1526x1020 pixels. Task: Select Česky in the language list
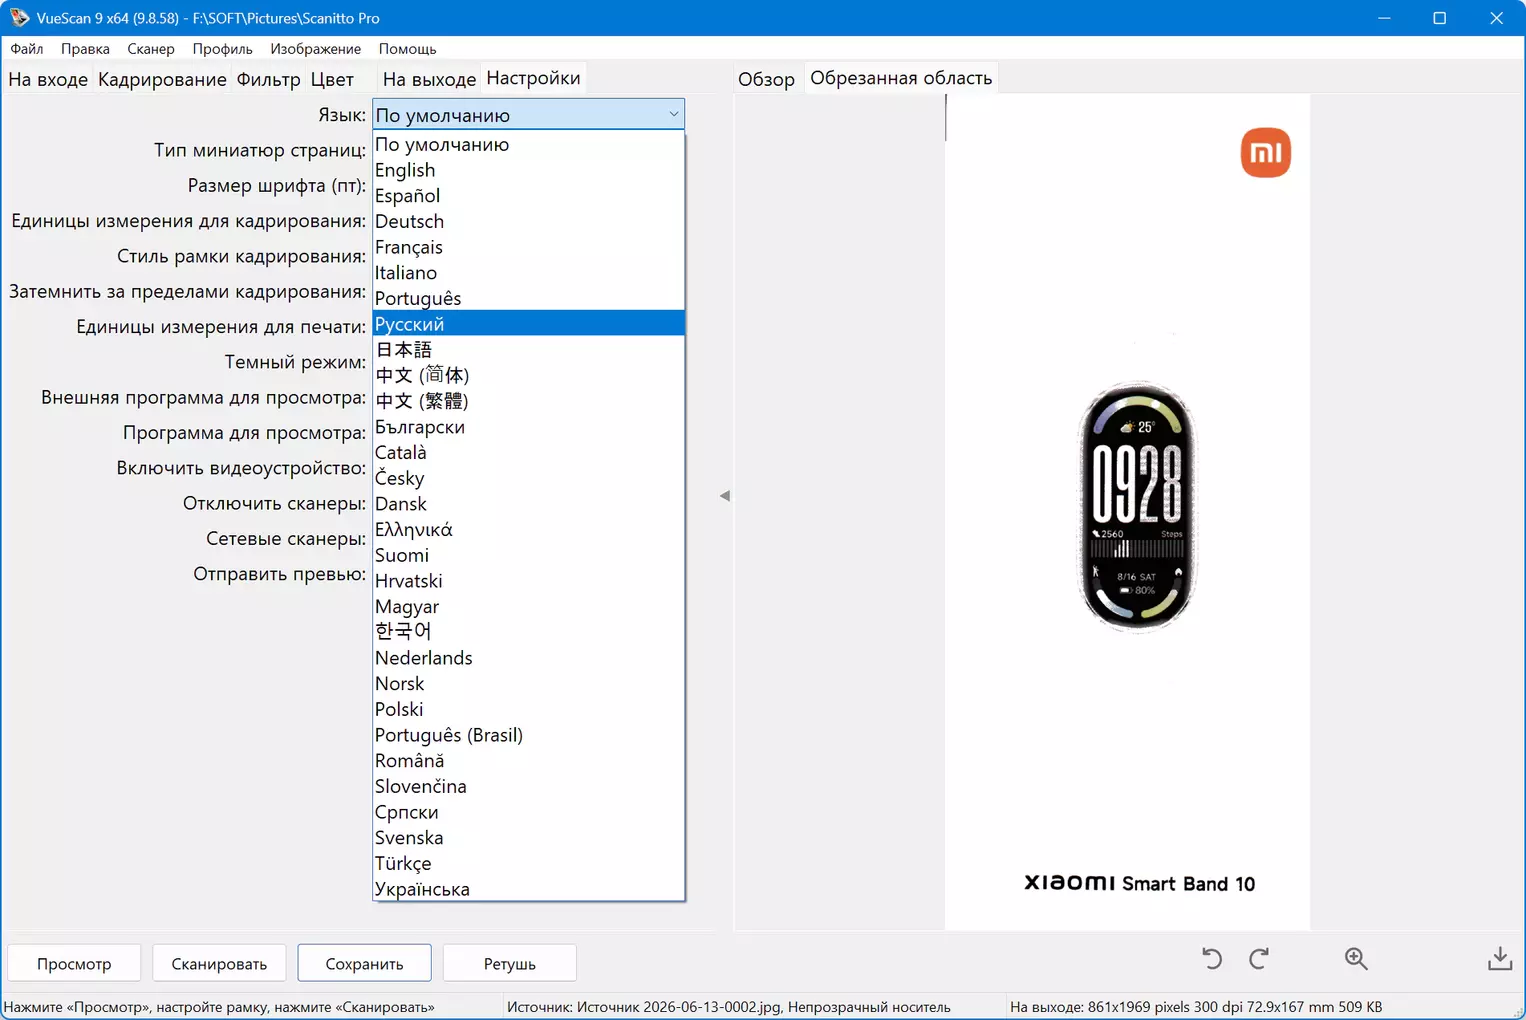click(528, 478)
